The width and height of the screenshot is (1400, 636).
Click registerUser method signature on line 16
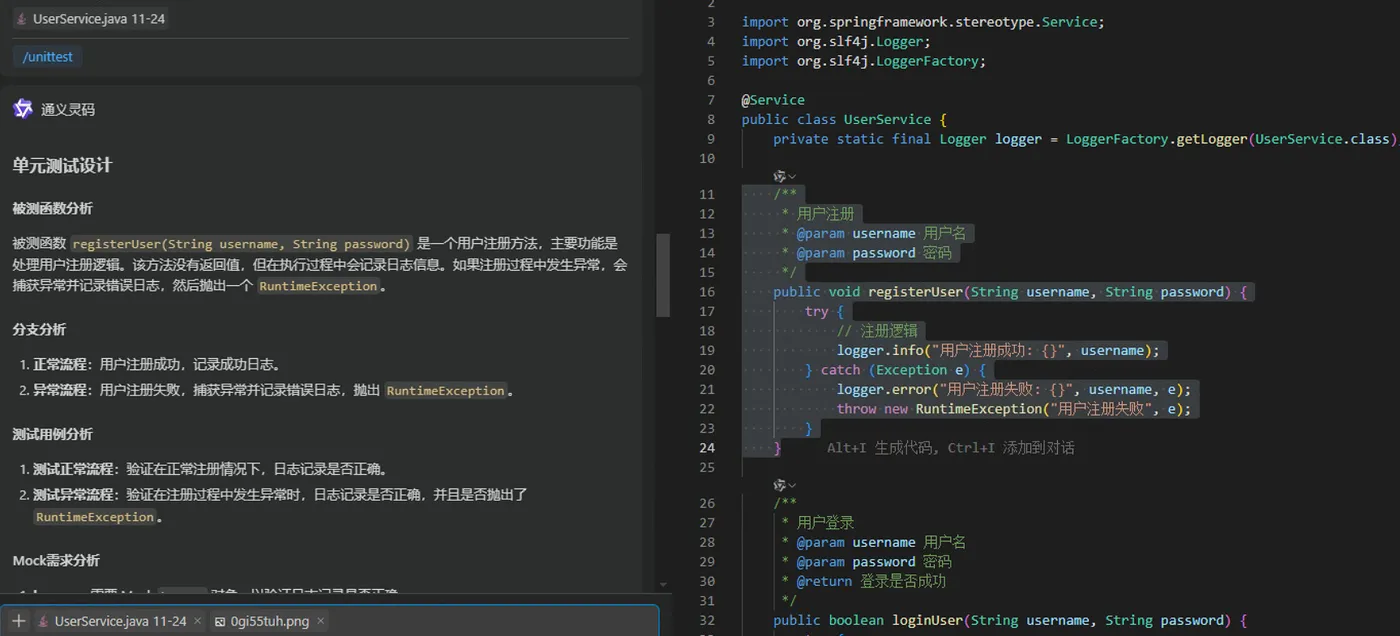tap(1009, 292)
